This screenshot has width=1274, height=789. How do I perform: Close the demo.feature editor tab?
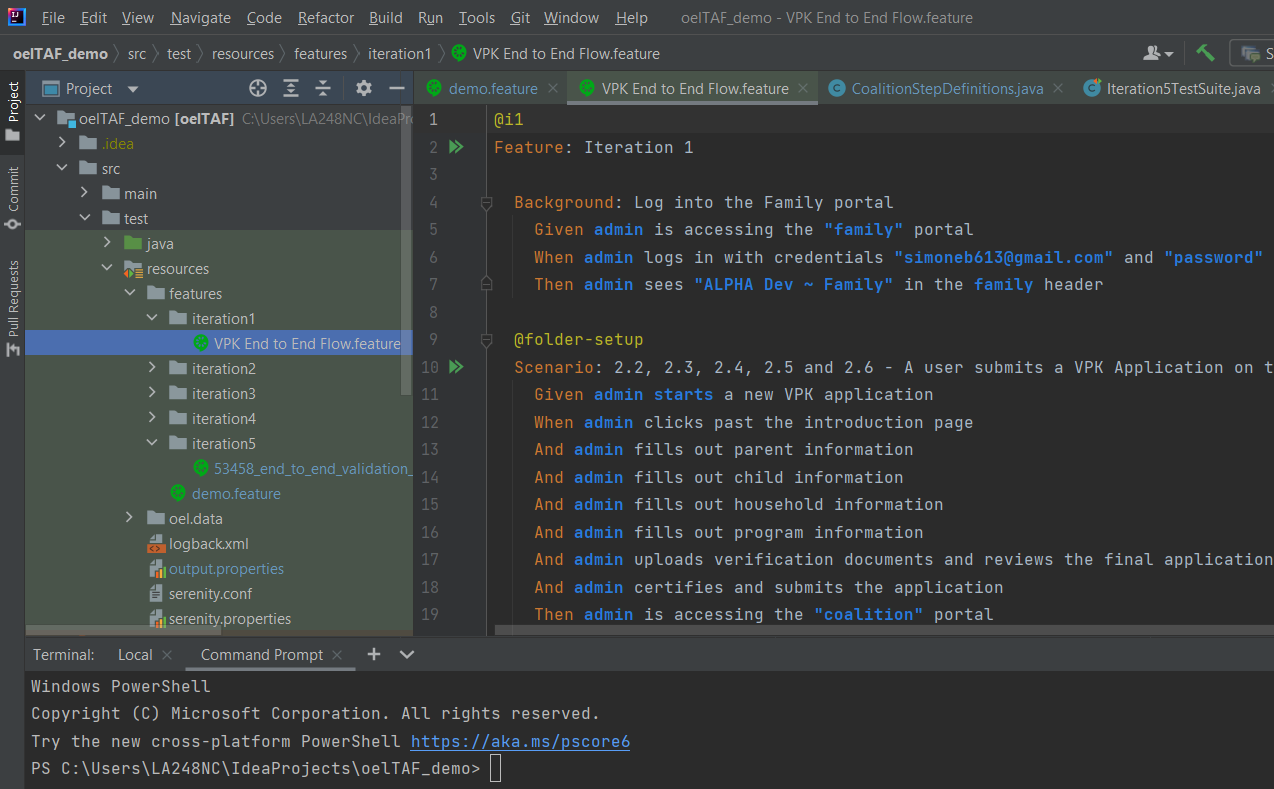(x=552, y=89)
